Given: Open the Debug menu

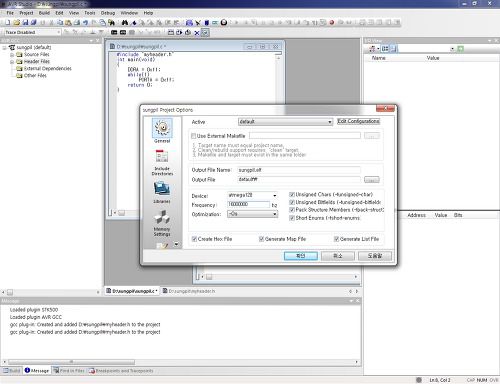Looking at the screenshot, I should coord(108,13).
